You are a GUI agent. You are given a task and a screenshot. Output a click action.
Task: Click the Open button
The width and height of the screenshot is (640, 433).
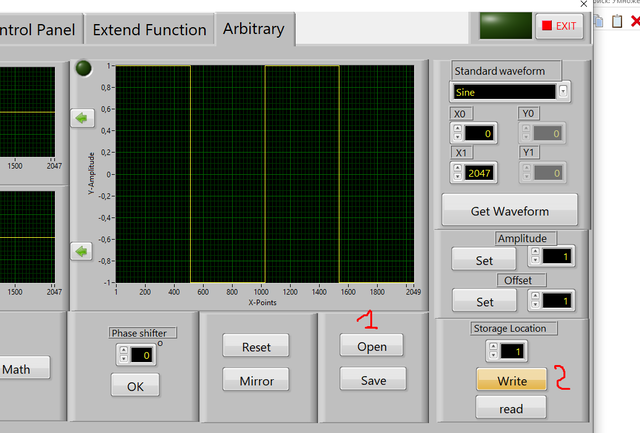[x=371, y=346]
